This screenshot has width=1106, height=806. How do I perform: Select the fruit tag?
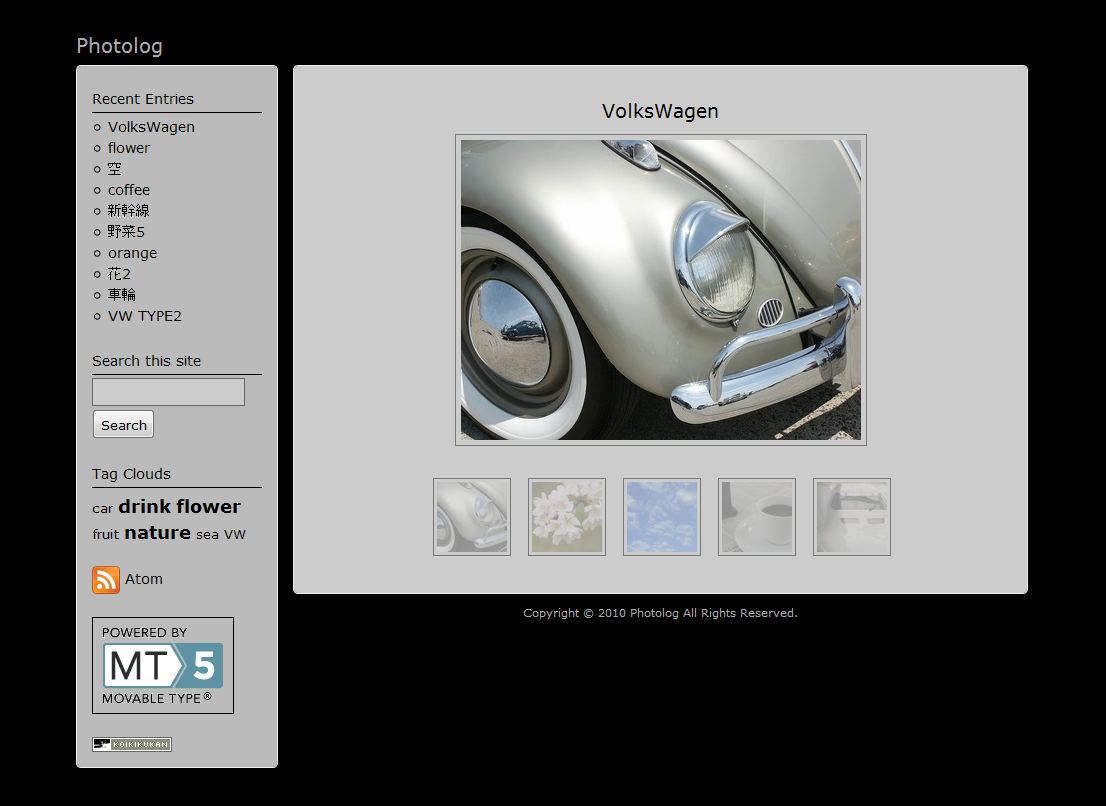(x=105, y=535)
